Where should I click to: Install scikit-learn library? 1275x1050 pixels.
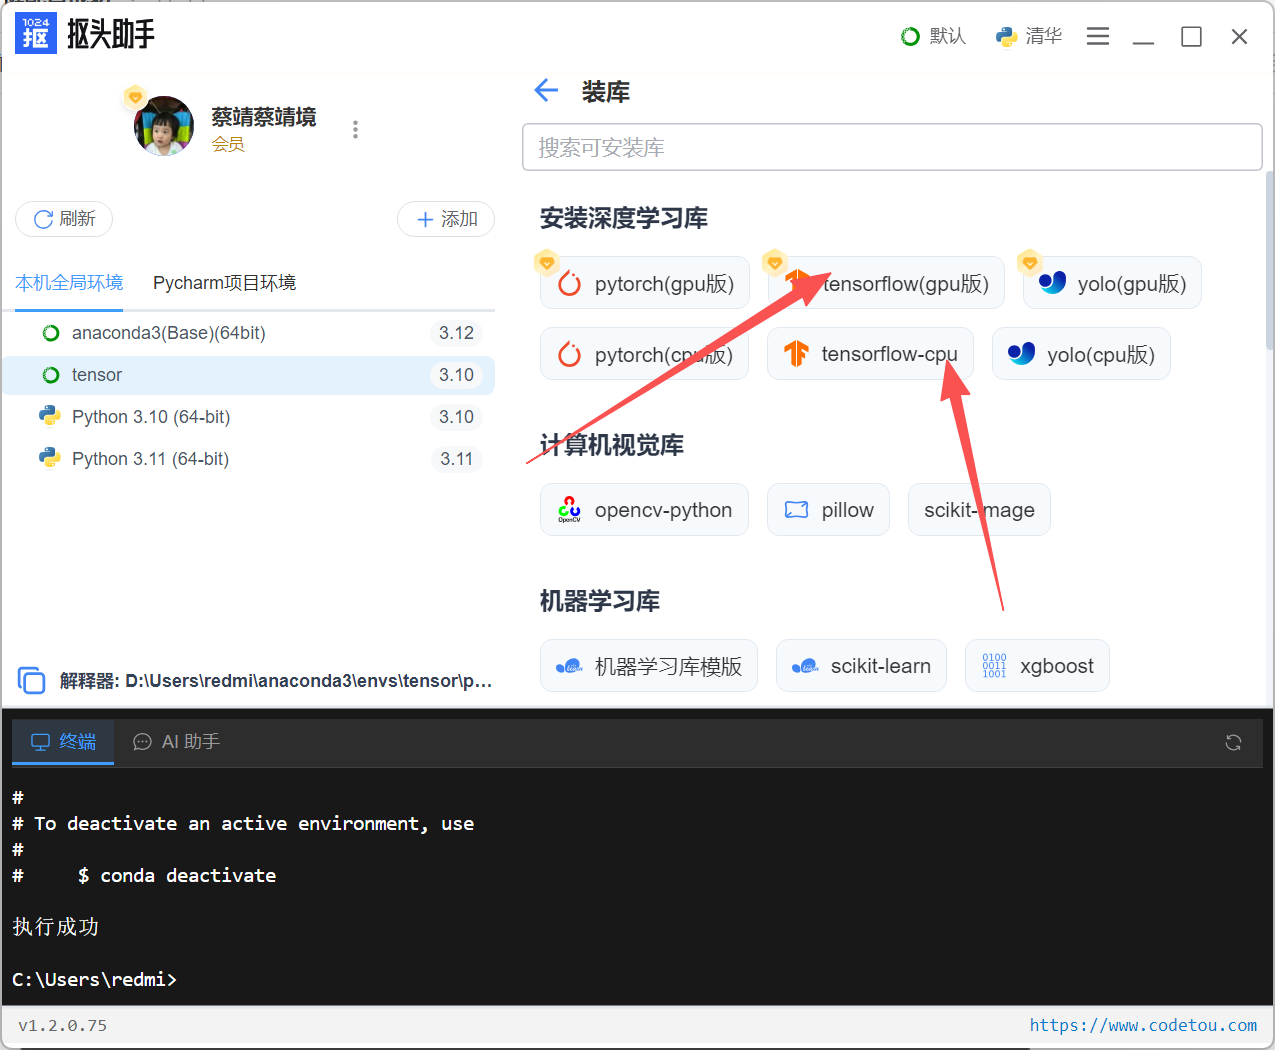coord(861,666)
